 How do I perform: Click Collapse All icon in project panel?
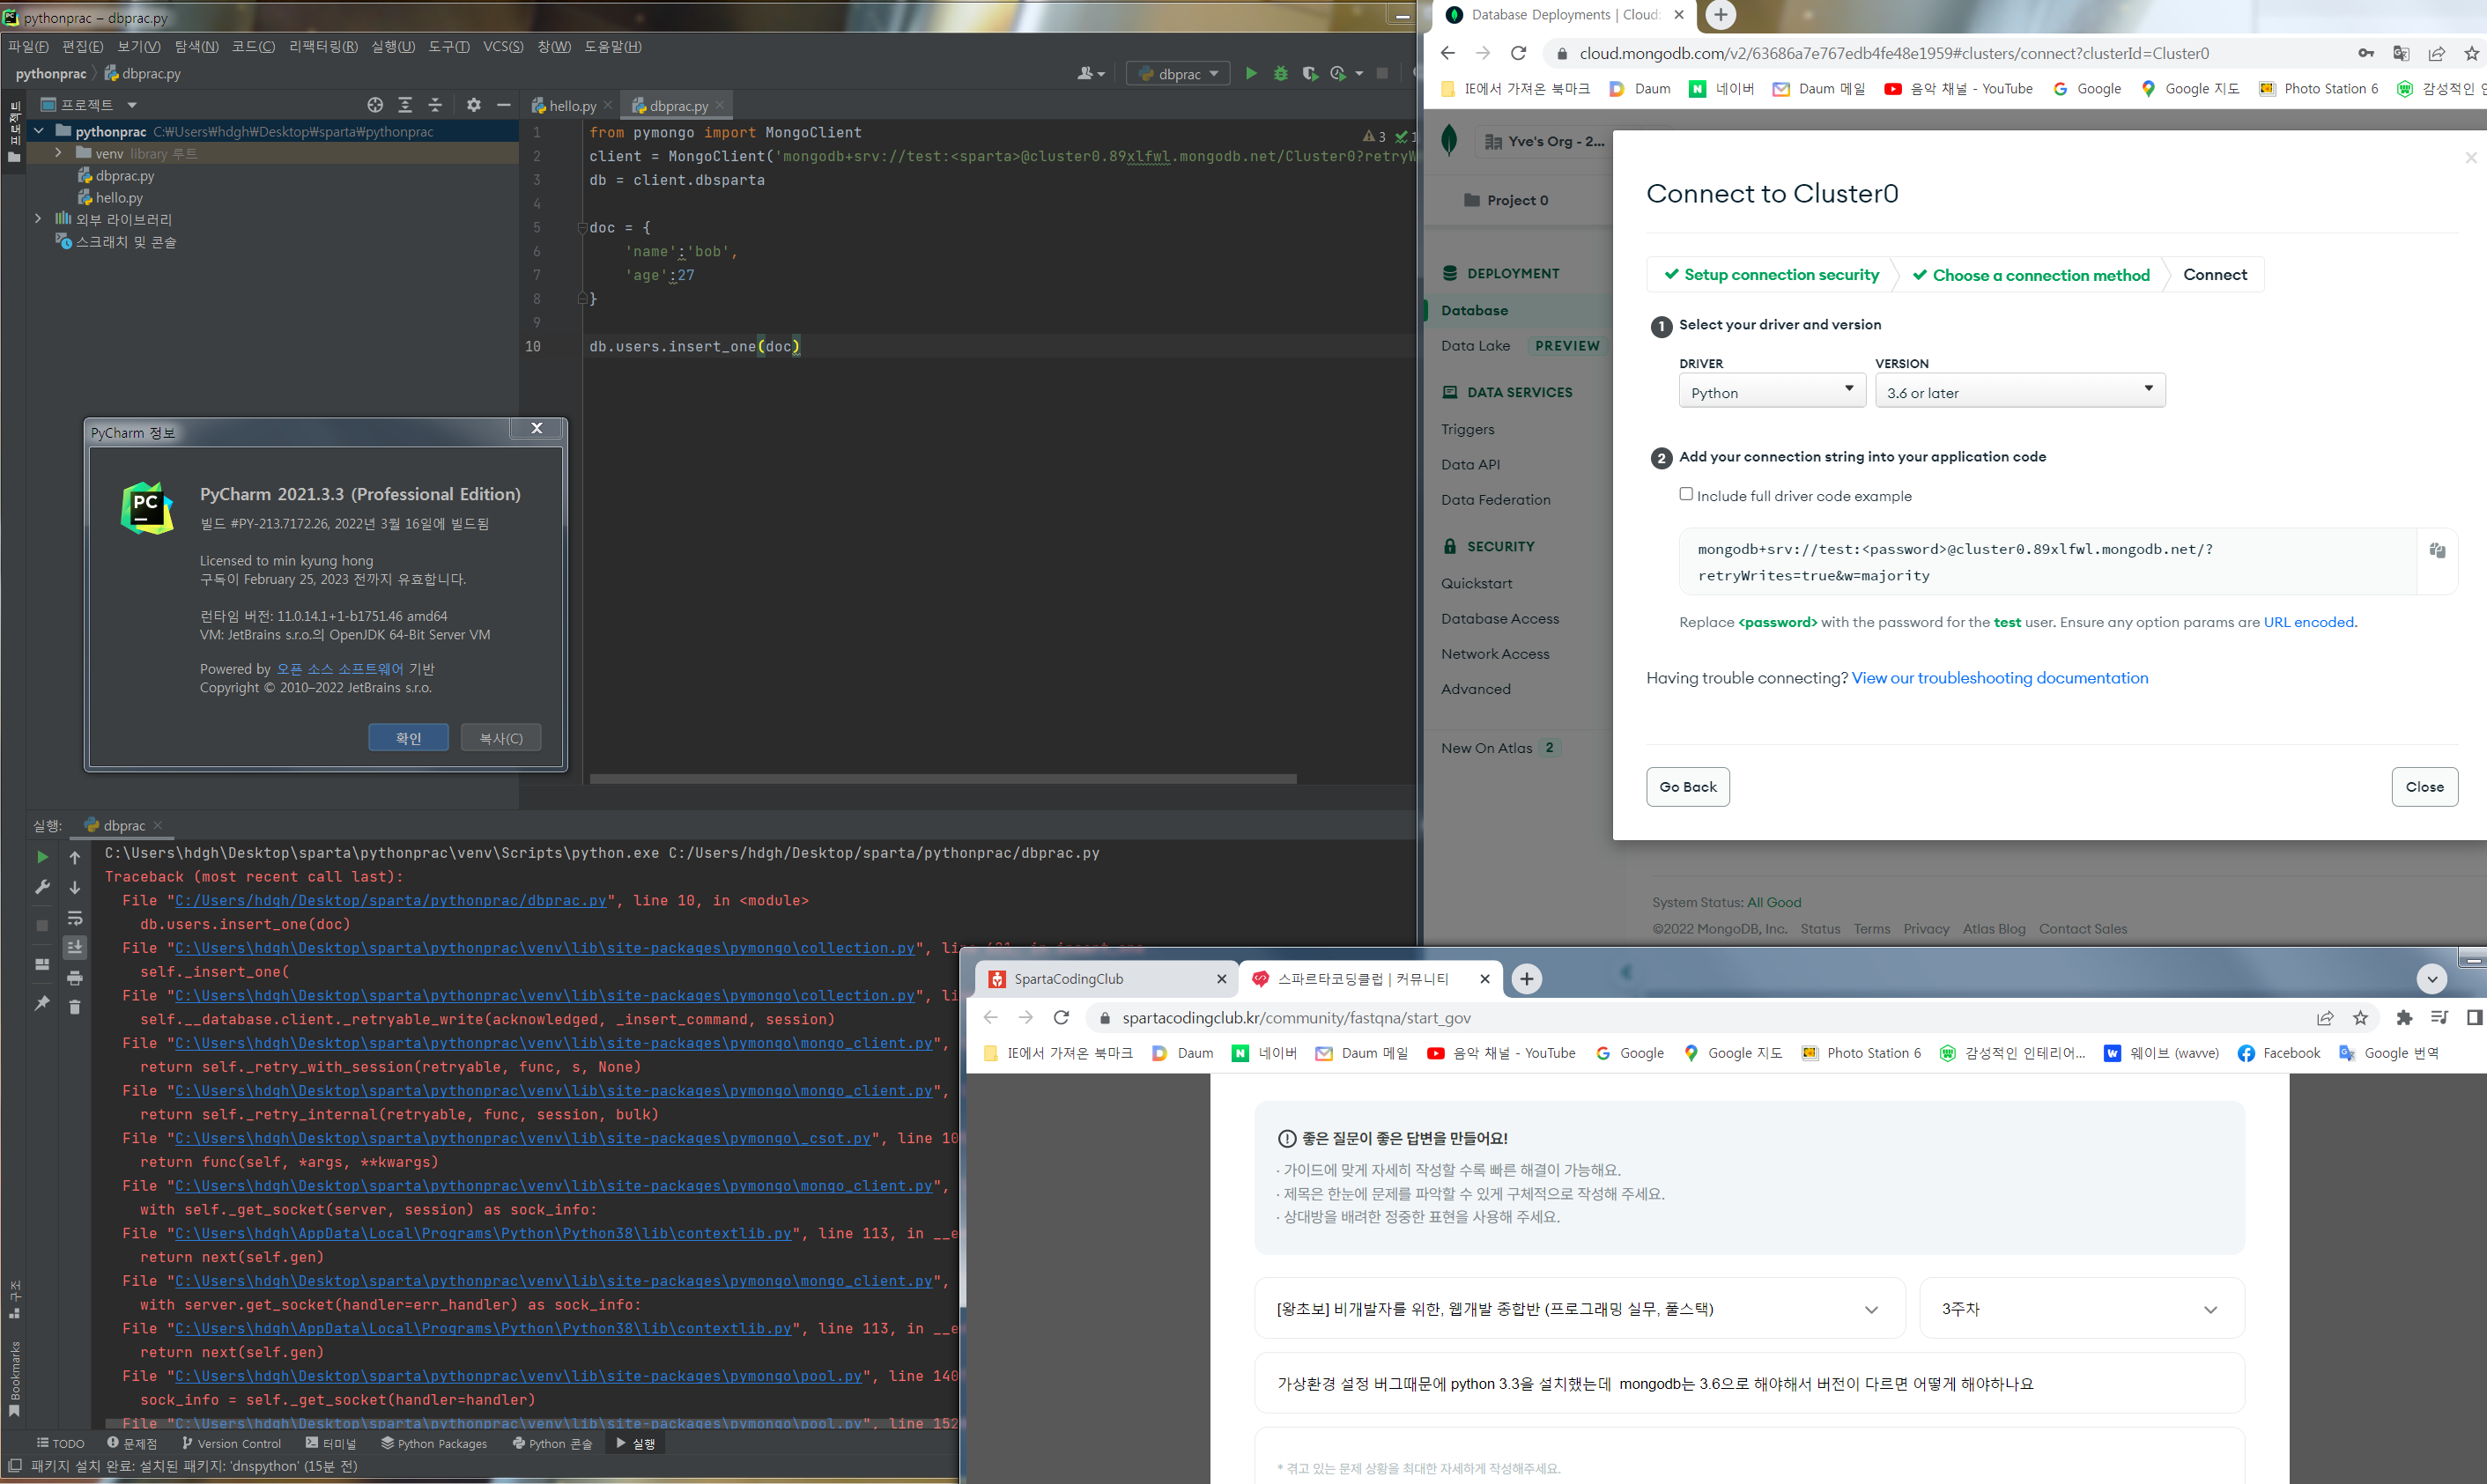tap(435, 105)
